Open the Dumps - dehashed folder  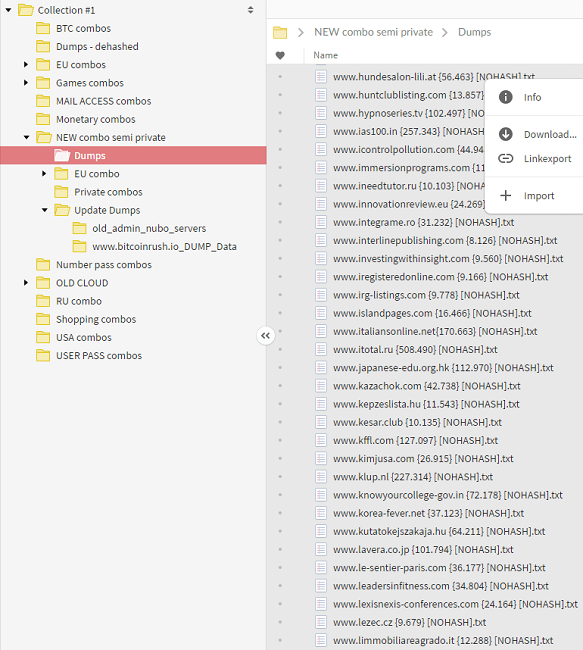(x=97, y=46)
